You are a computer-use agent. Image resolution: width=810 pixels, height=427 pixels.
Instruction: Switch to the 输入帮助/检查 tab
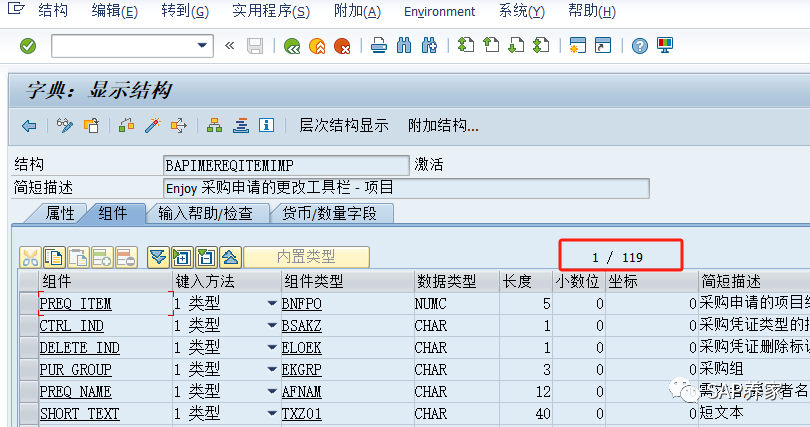click(x=206, y=213)
